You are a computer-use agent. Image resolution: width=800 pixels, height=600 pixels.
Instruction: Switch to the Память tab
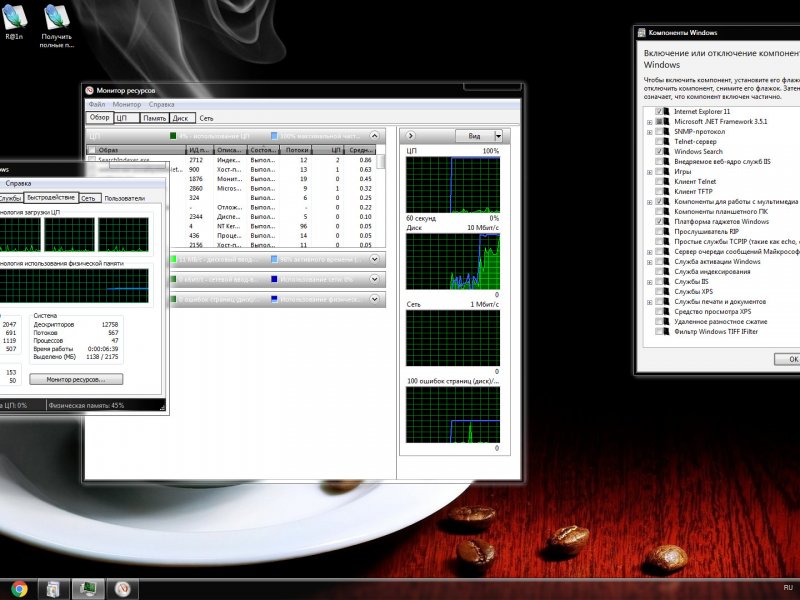point(155,118)
